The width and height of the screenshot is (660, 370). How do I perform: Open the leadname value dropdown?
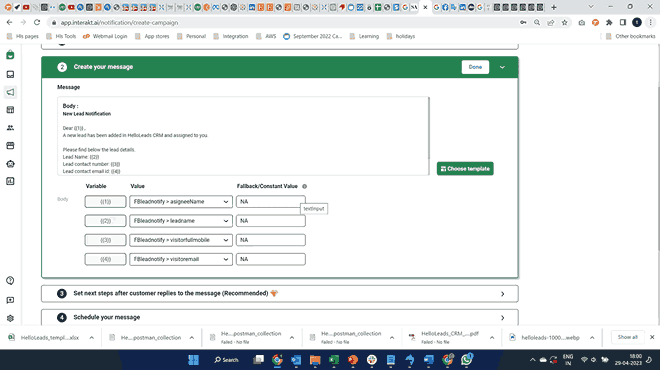click(x=181, y=221)
